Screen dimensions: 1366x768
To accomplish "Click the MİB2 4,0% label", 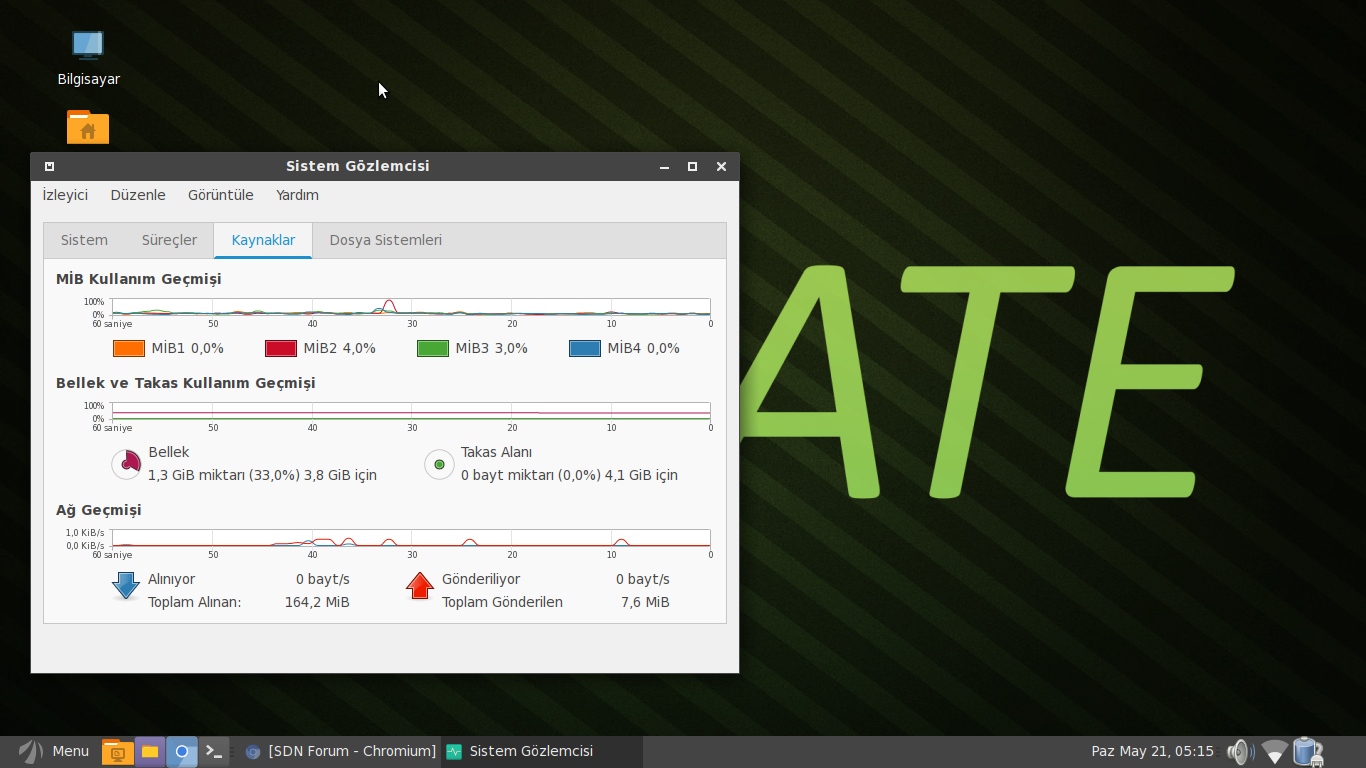I will [340, 348].
